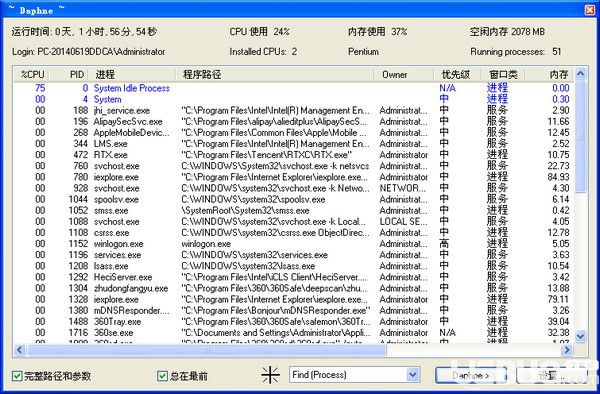The width and height of the screenshot is (600, 394).
Task: Click the spoolsv.exe program path cell
Action: coord(253,199)
